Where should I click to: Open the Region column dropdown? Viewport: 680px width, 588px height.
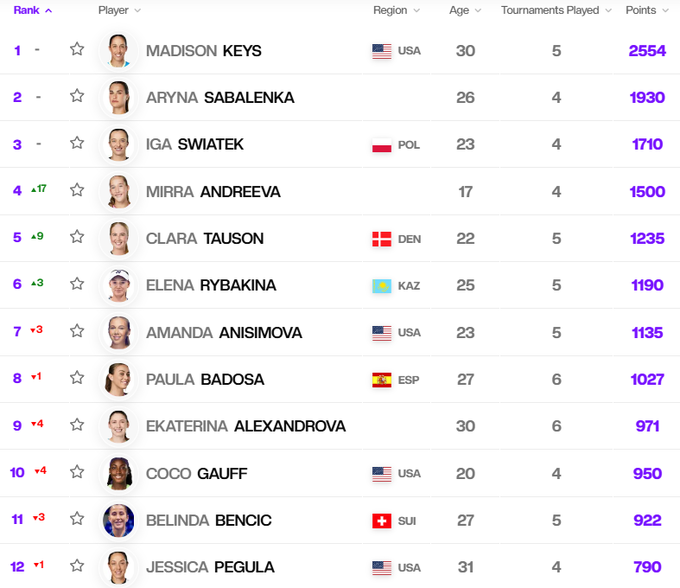tap(396, 10)
